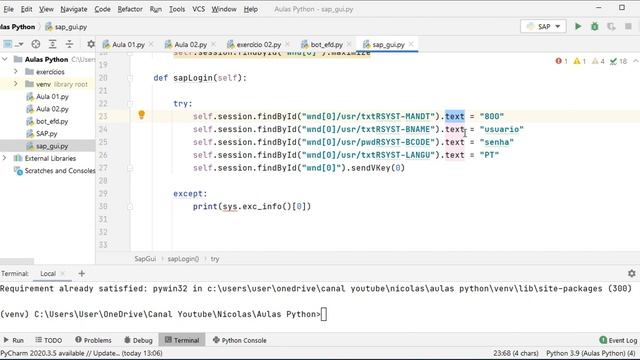Viewport: 640px width, 360px height.
Task: Click the fold marker on line 20
Action: click(130, 78)
